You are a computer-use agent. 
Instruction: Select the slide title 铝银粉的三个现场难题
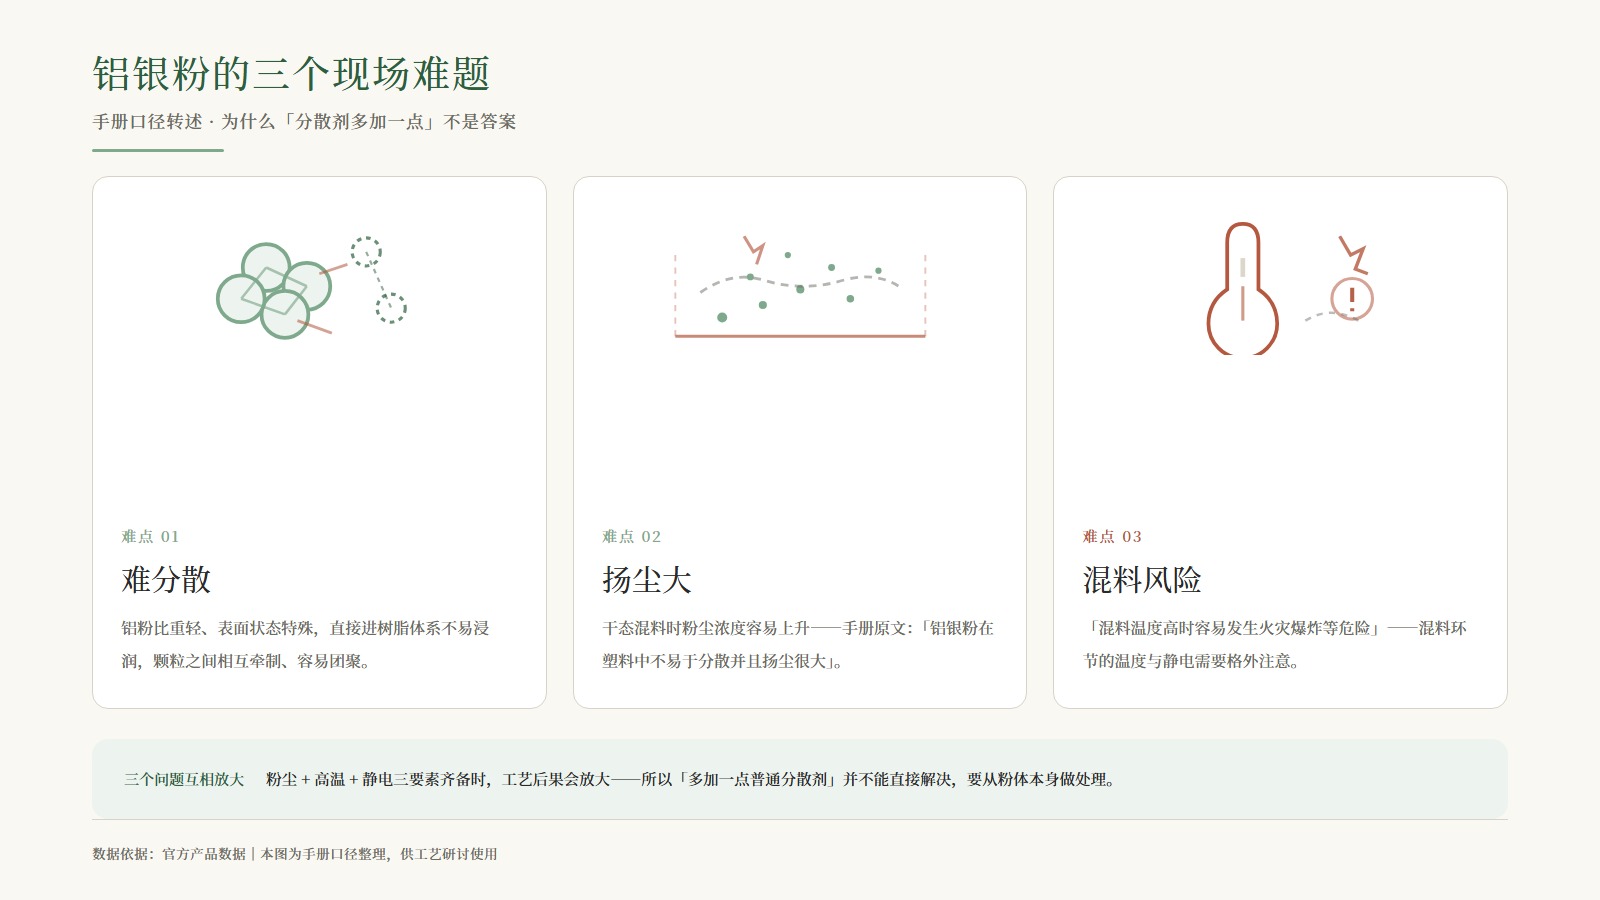[291, 74]
